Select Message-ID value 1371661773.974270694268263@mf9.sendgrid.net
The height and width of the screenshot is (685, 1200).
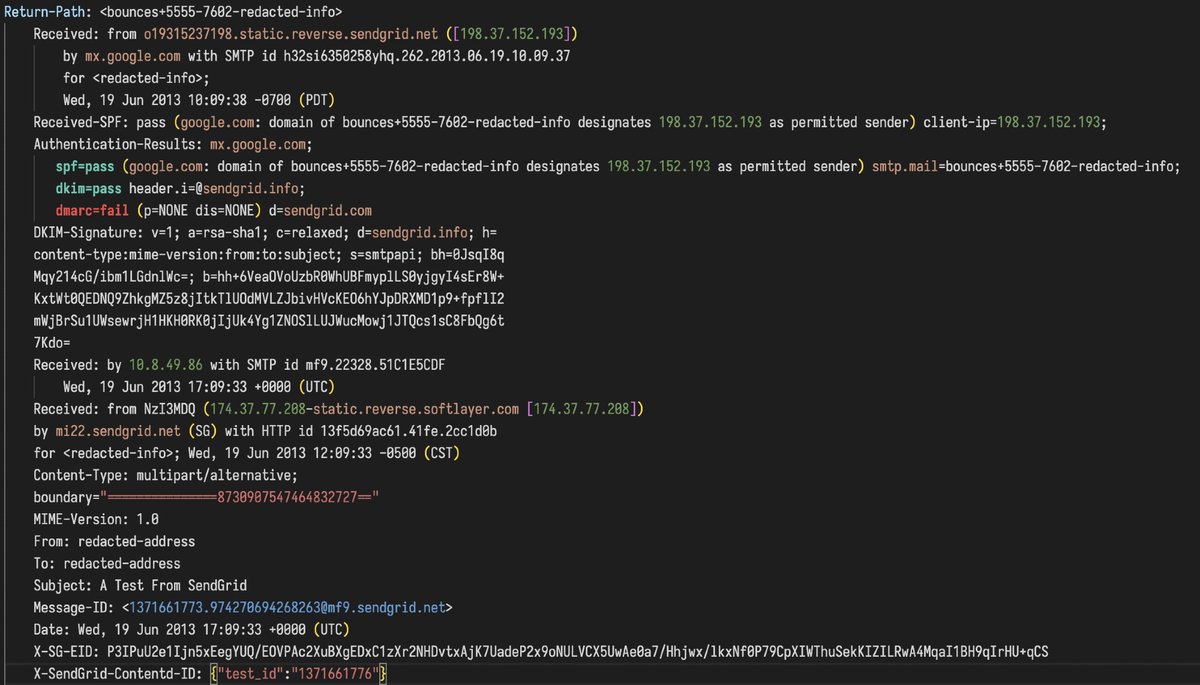287,607
